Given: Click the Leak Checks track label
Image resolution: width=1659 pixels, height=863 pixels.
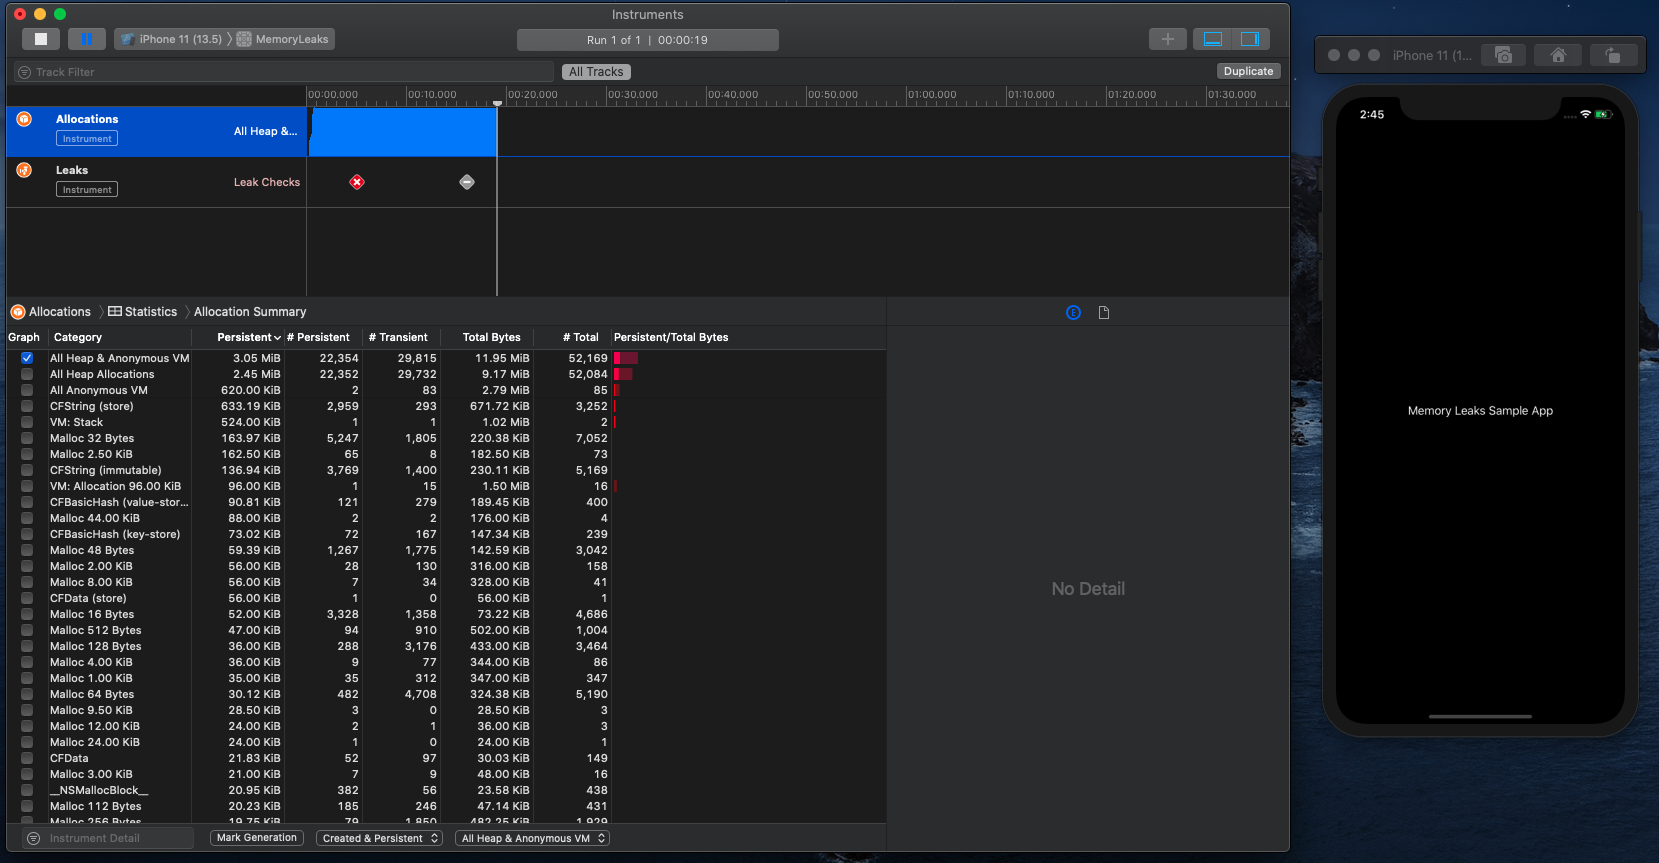Looking at the screenshot, I should (267, 182).
